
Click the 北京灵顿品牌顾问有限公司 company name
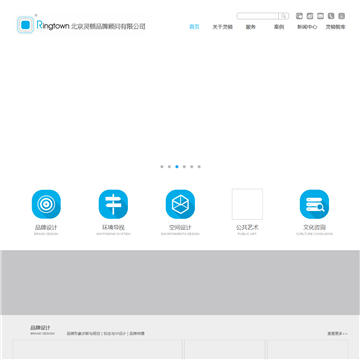coord(108,26)
